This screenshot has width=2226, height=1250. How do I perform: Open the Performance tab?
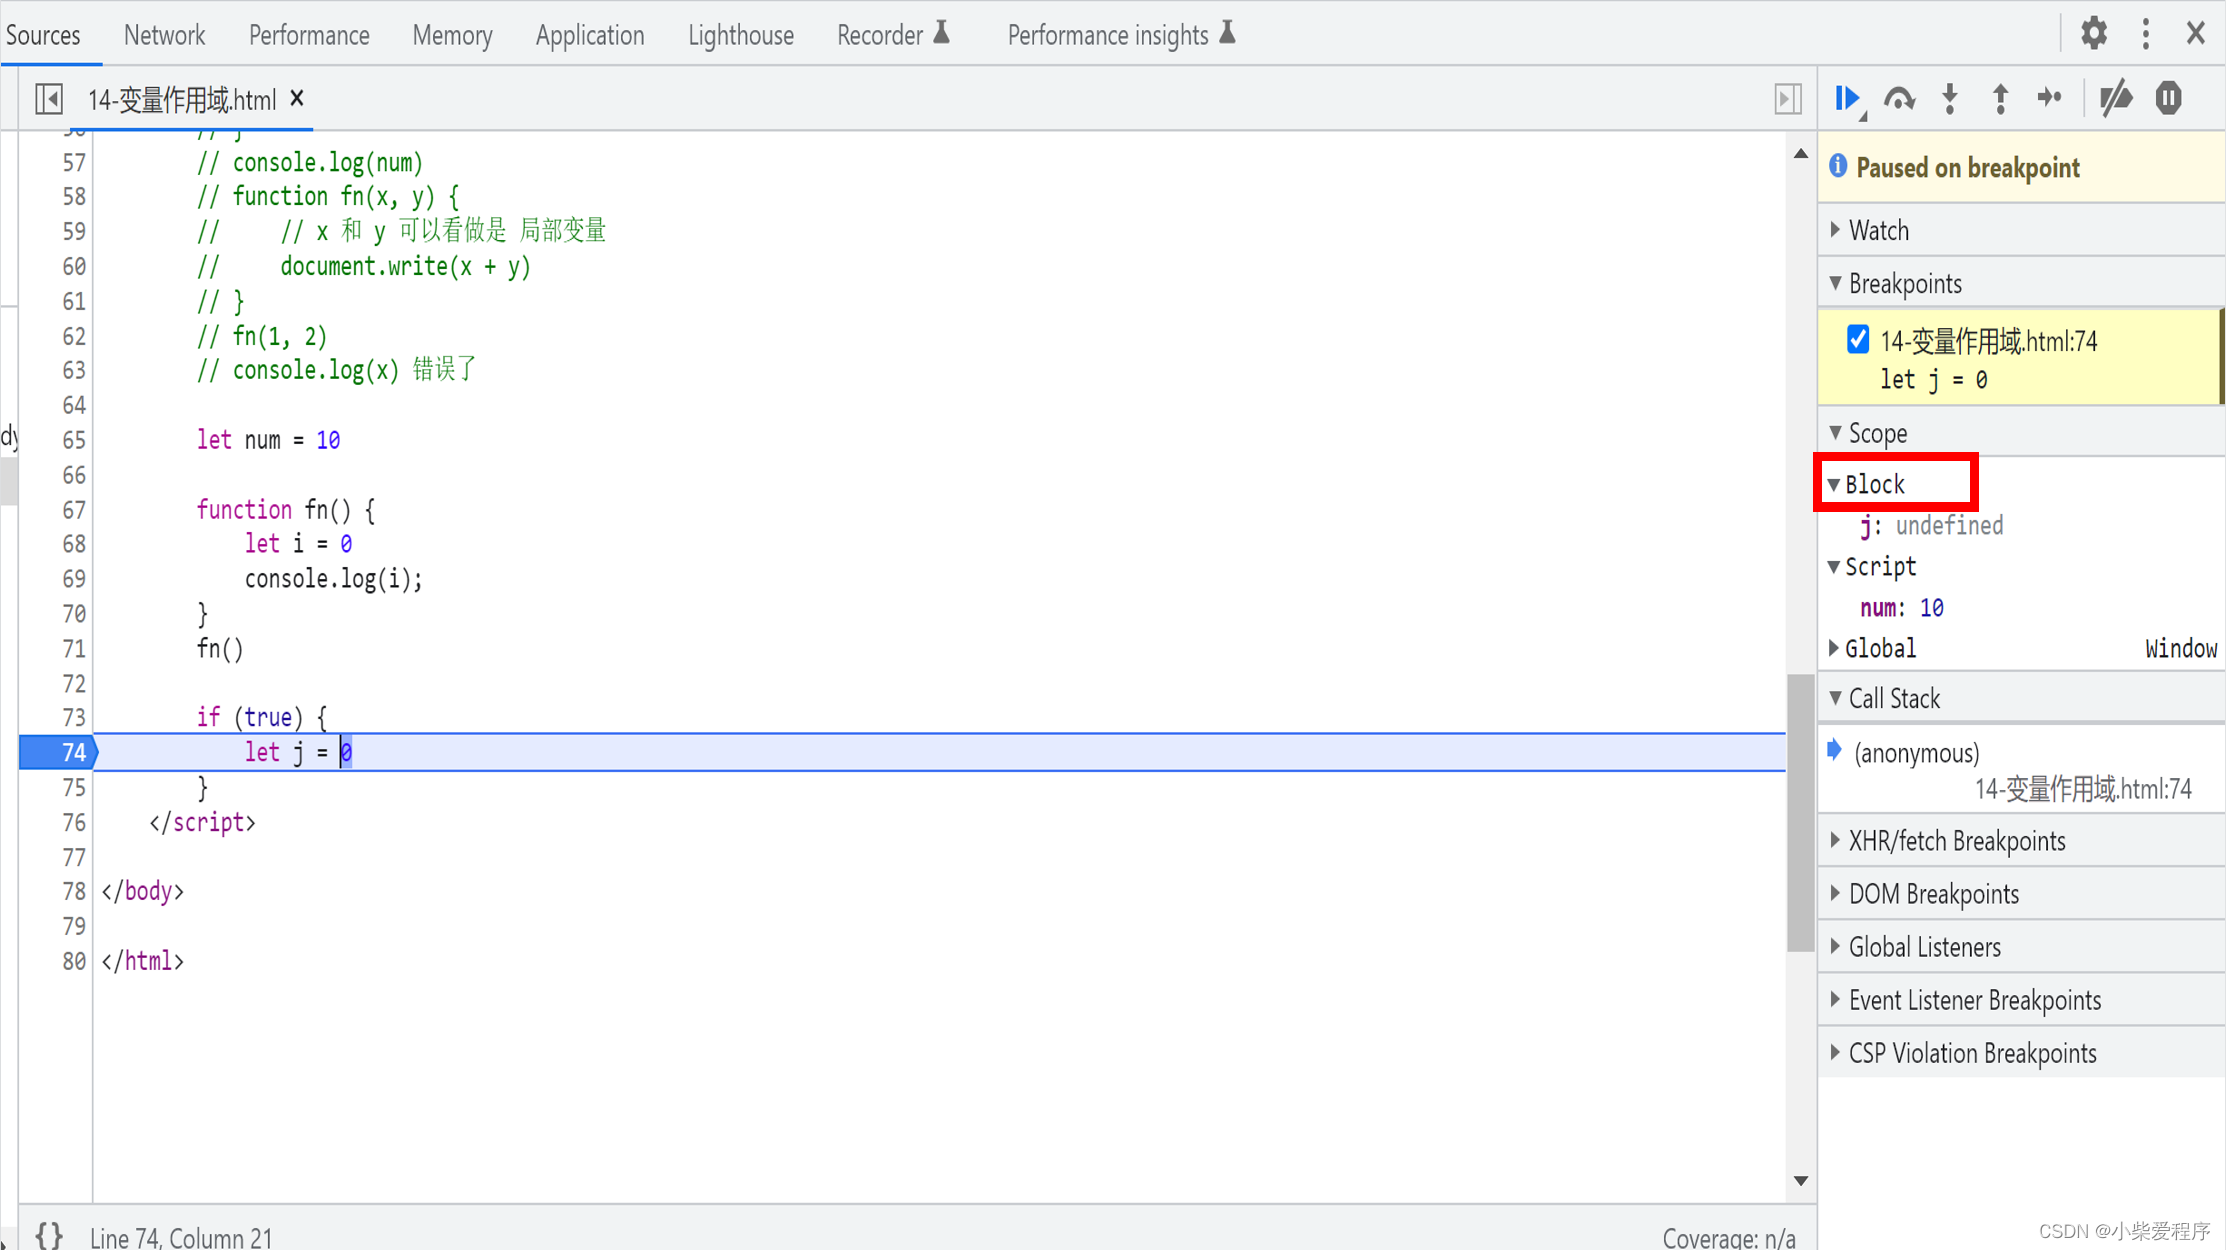tap(309, 35)
